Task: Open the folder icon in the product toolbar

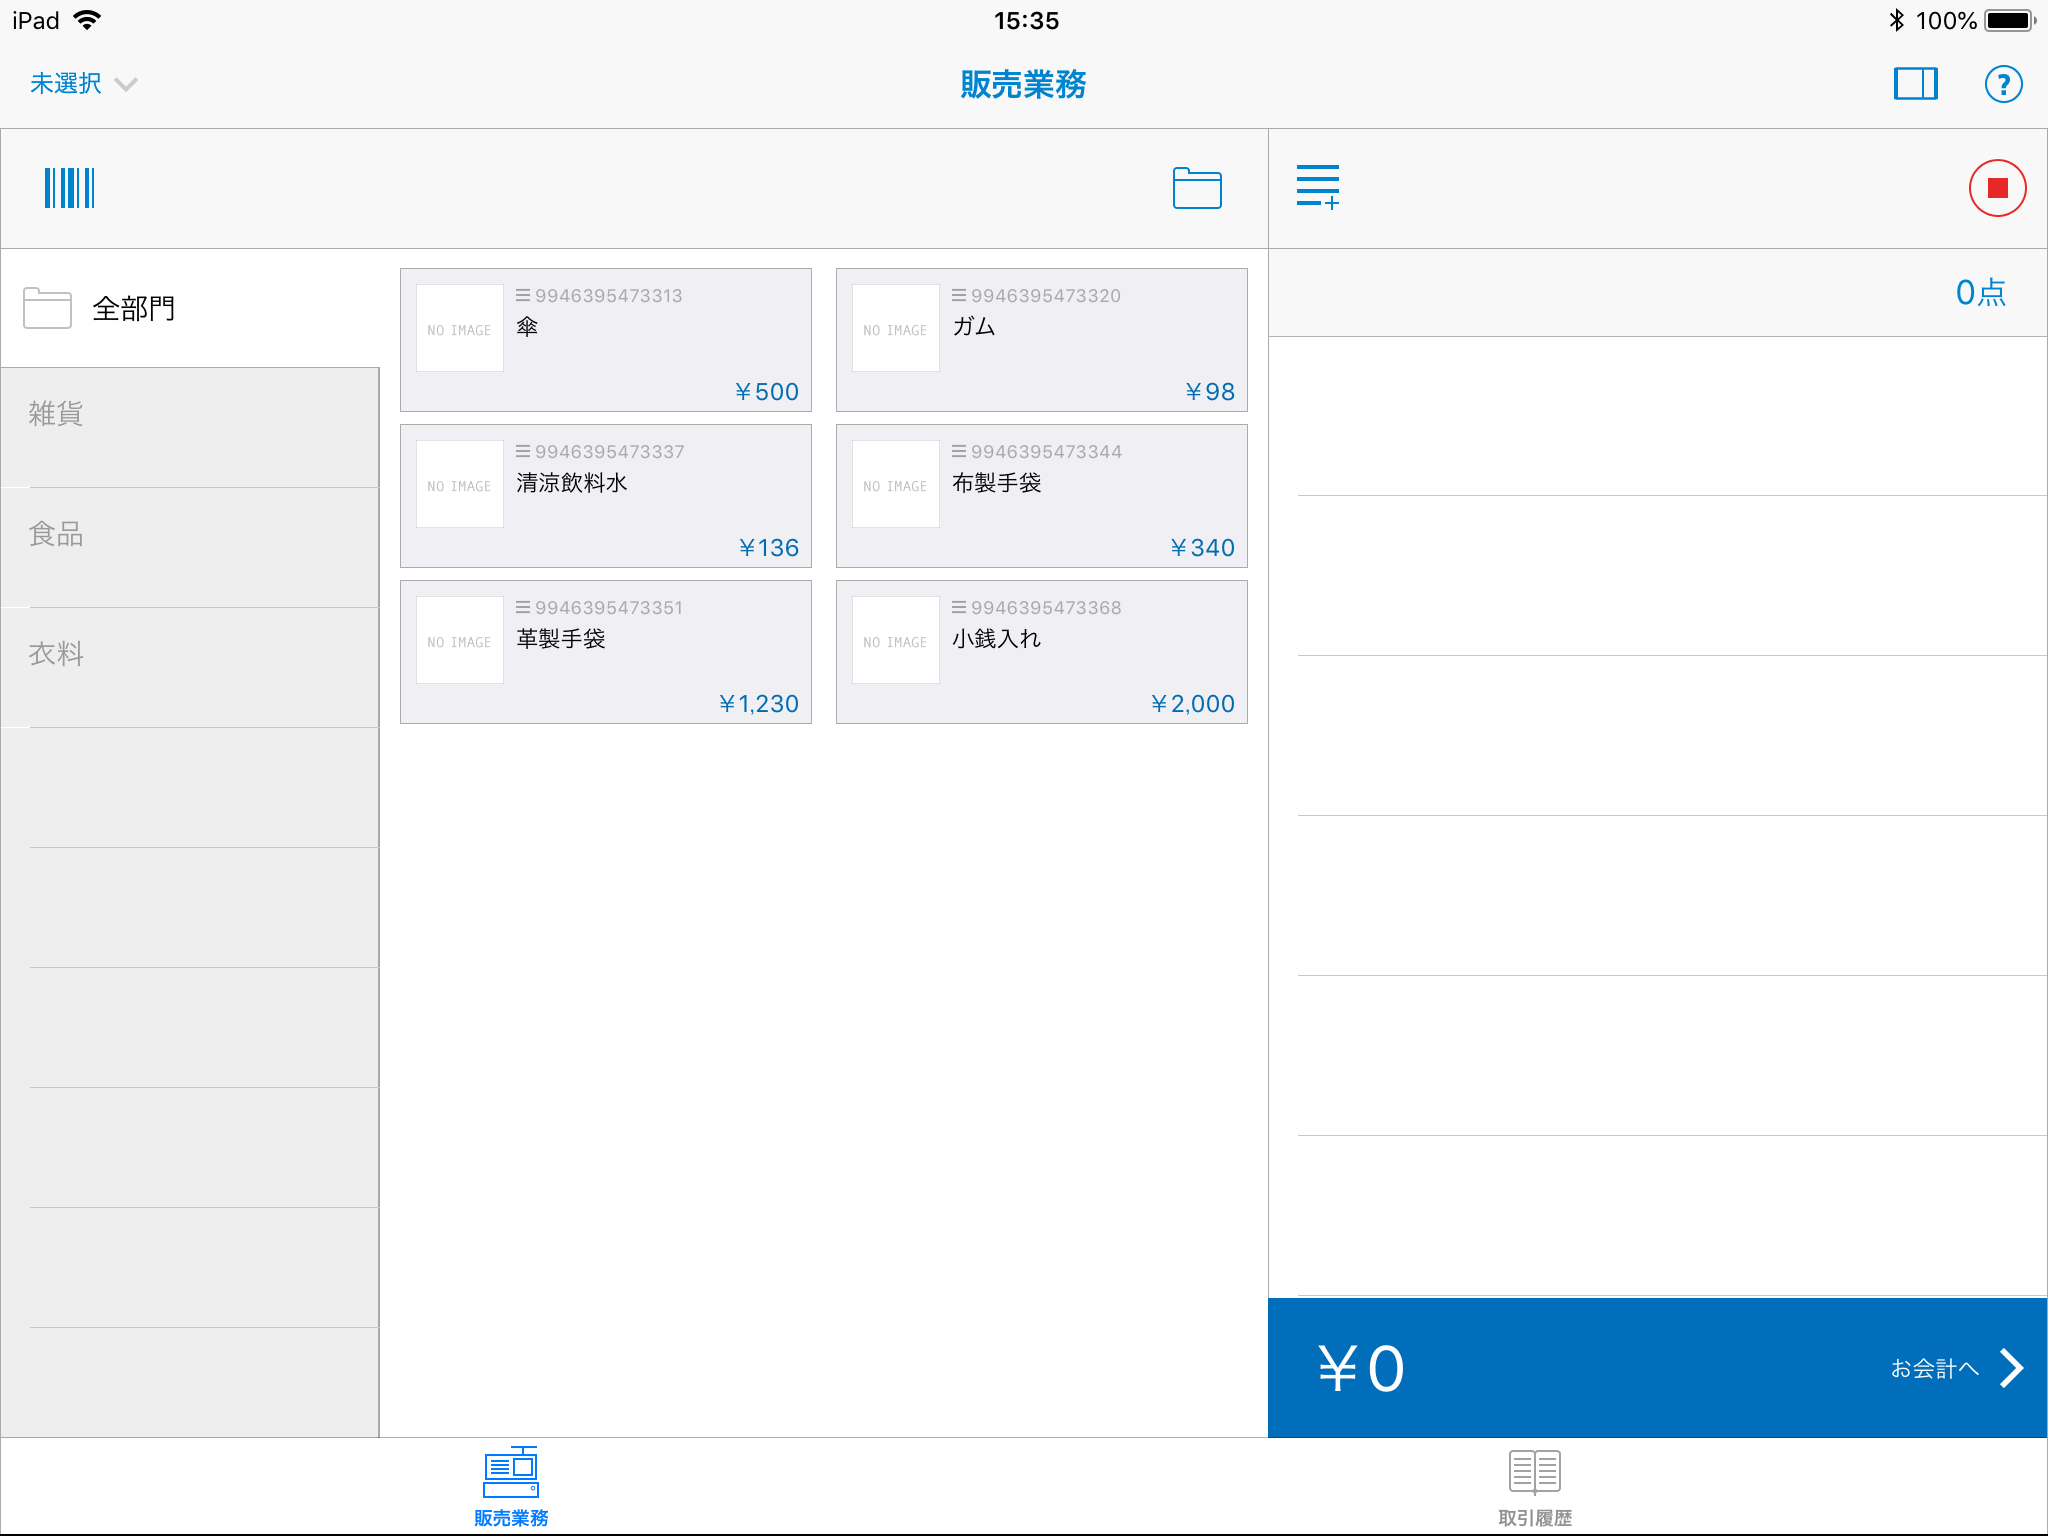Action: [x=1196, y=188]
